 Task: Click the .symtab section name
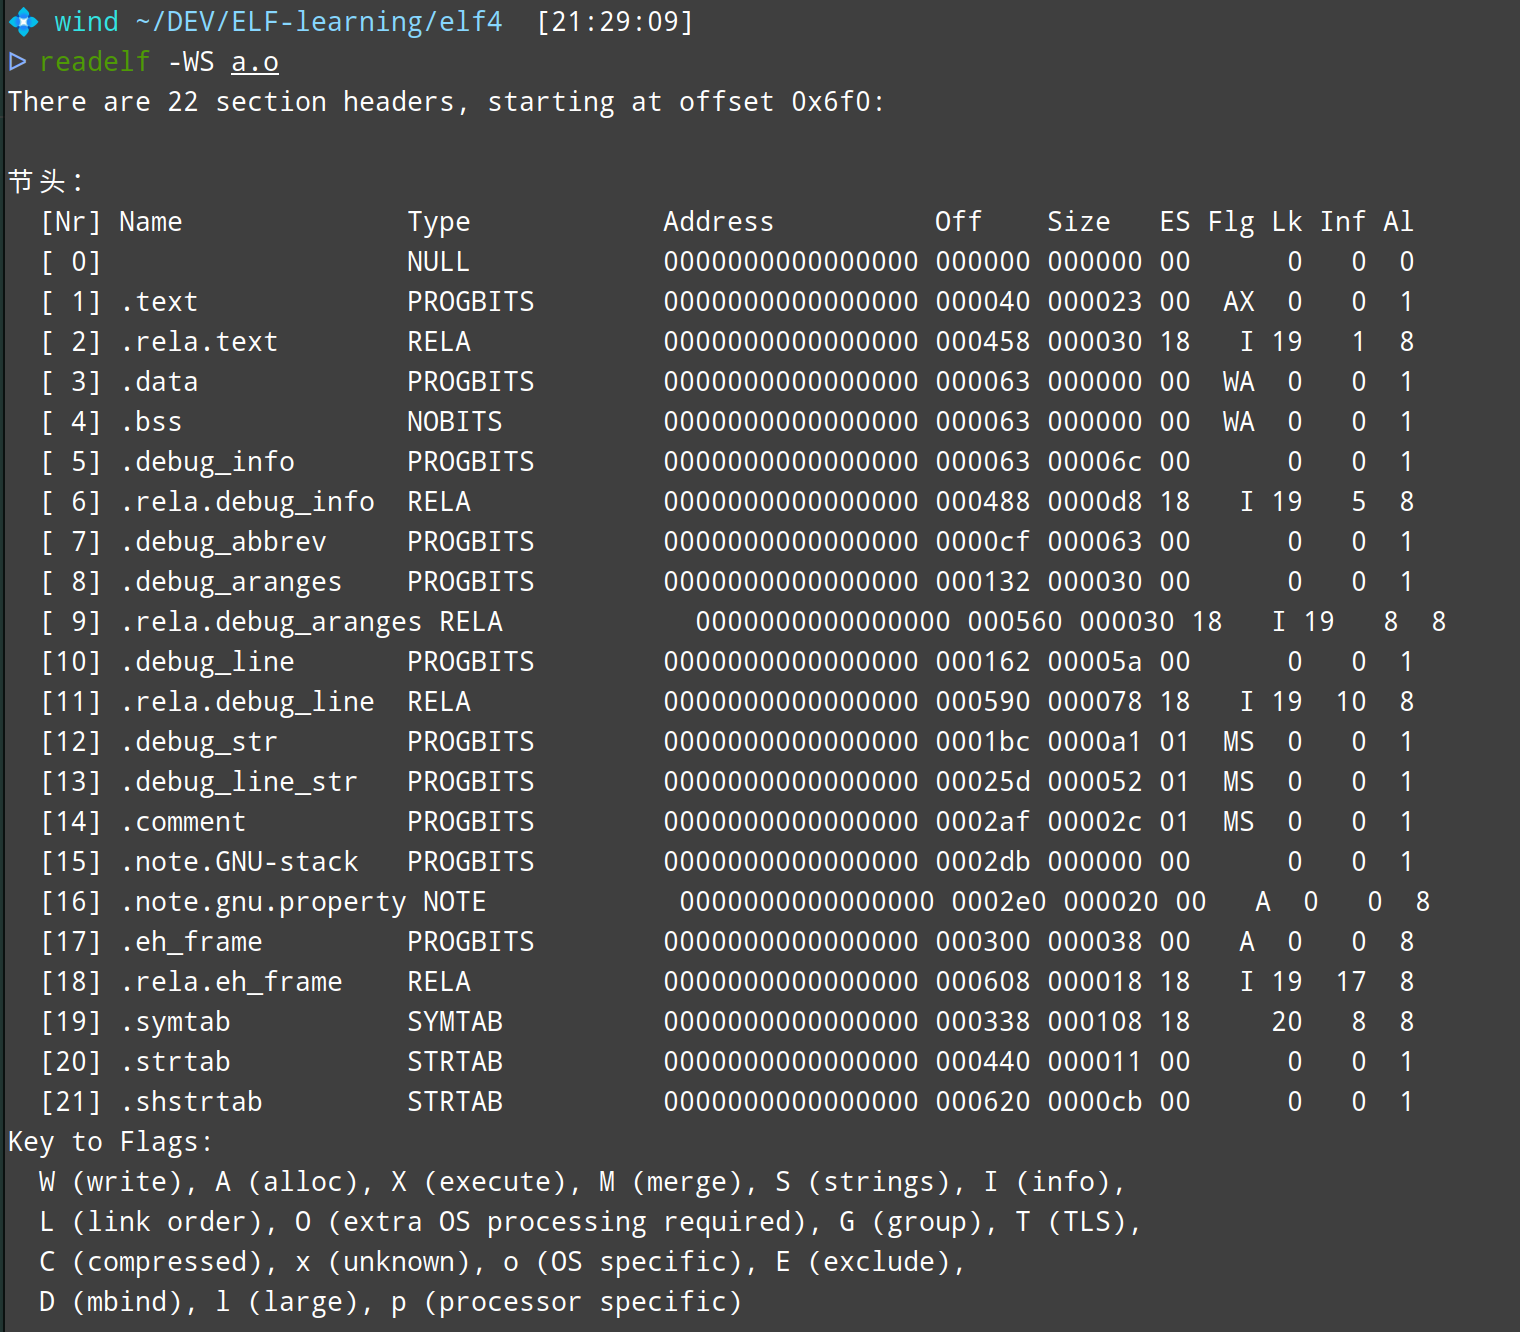pos(175,1022)
